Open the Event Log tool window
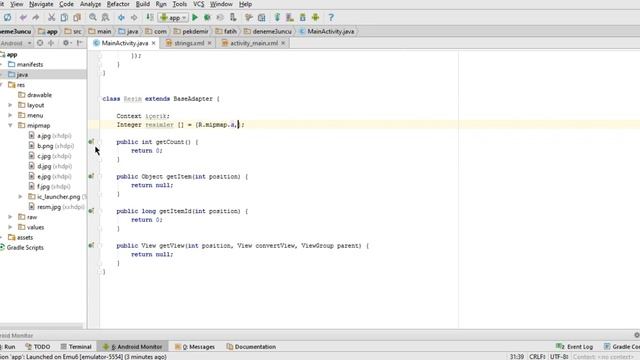 point(574,347)
